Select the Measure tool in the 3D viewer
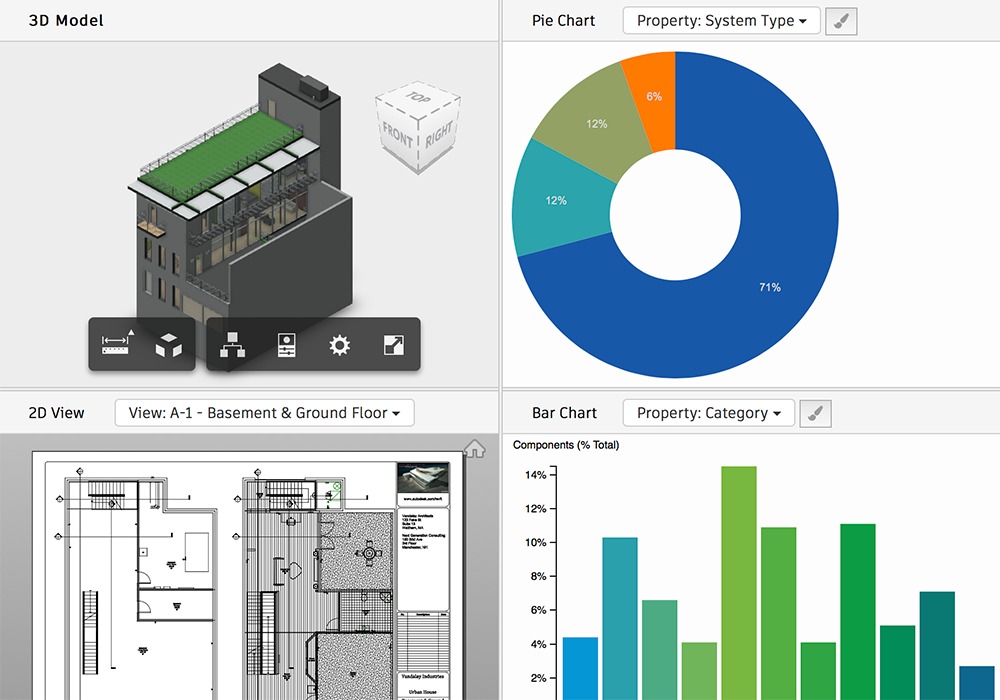1000x700 pixels. 117,344
